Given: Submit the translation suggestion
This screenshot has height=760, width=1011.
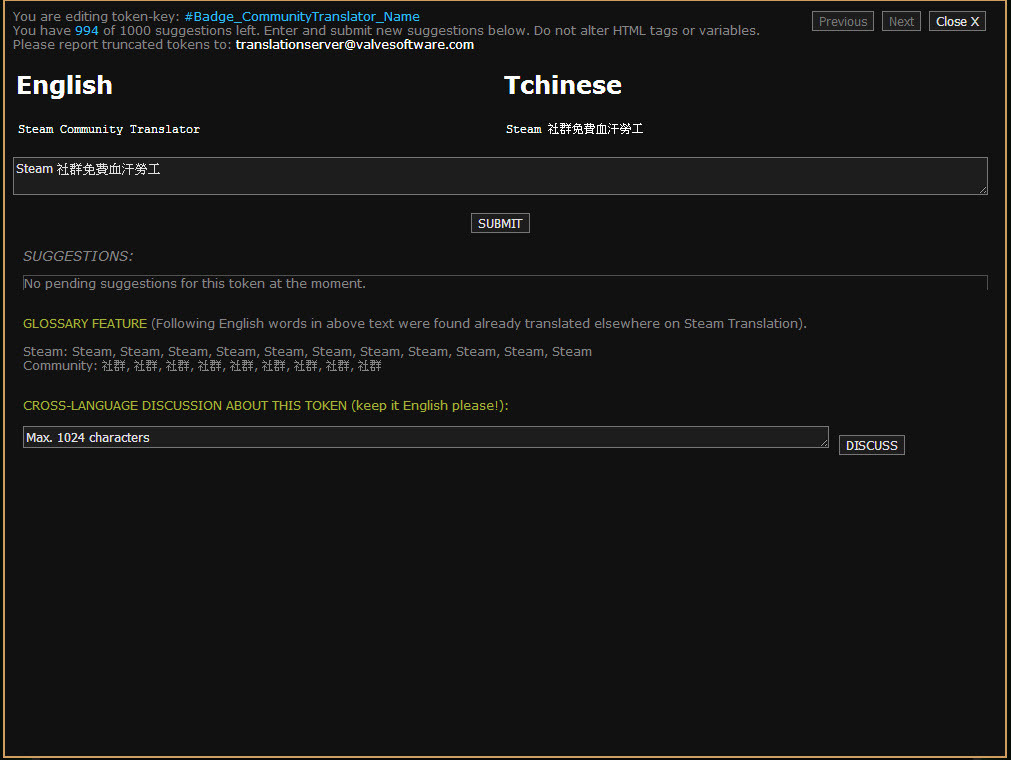Looking at the screenshot, I should 500,223.
